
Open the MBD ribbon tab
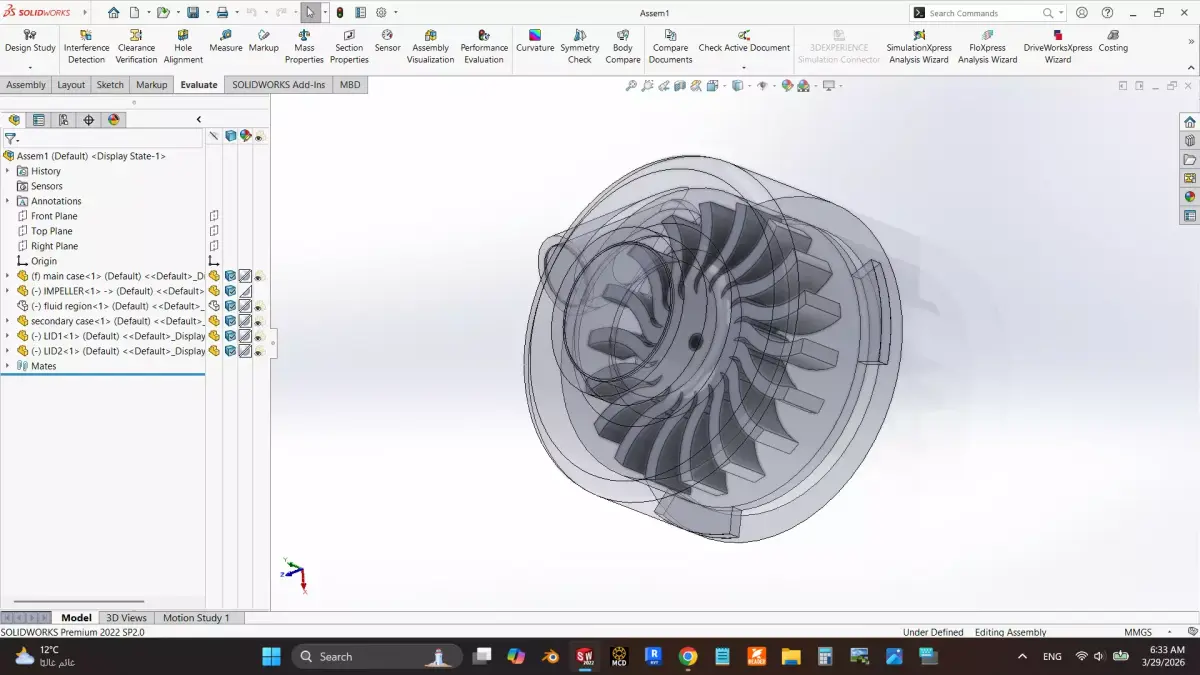(350, 85)
